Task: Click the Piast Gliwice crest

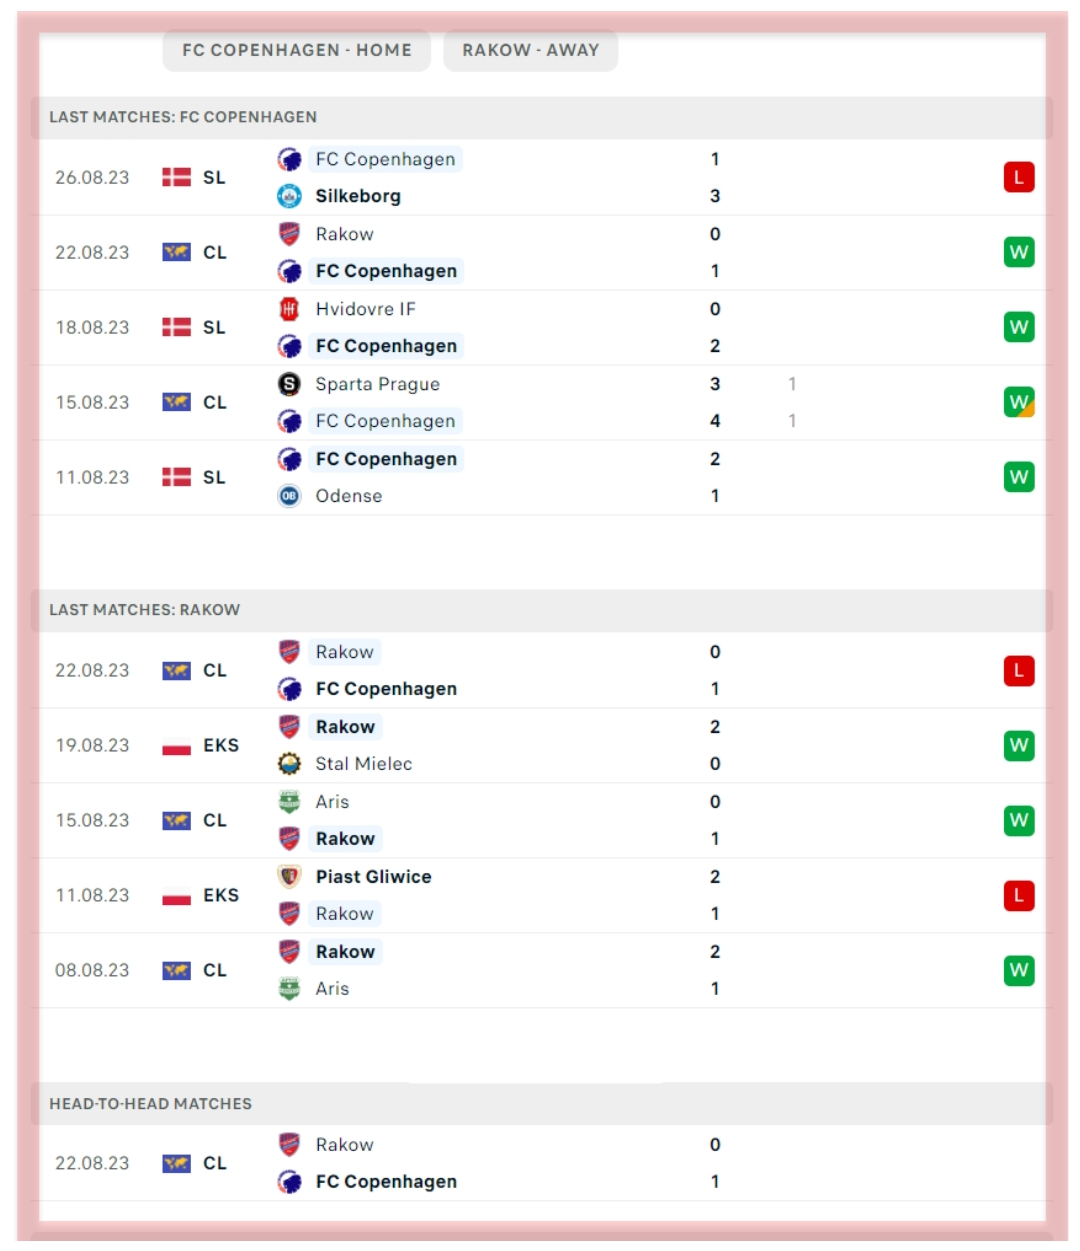Action: coord(289,877)
